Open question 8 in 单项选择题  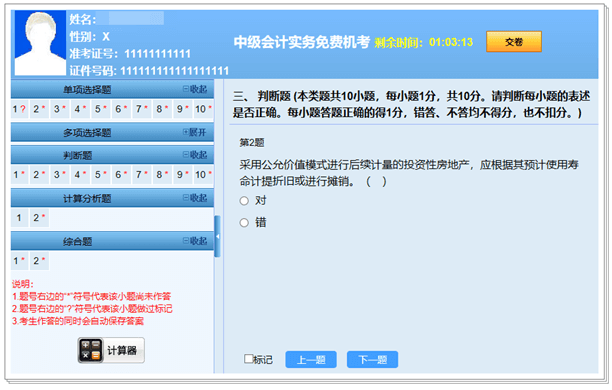click(x=162, y=109)
